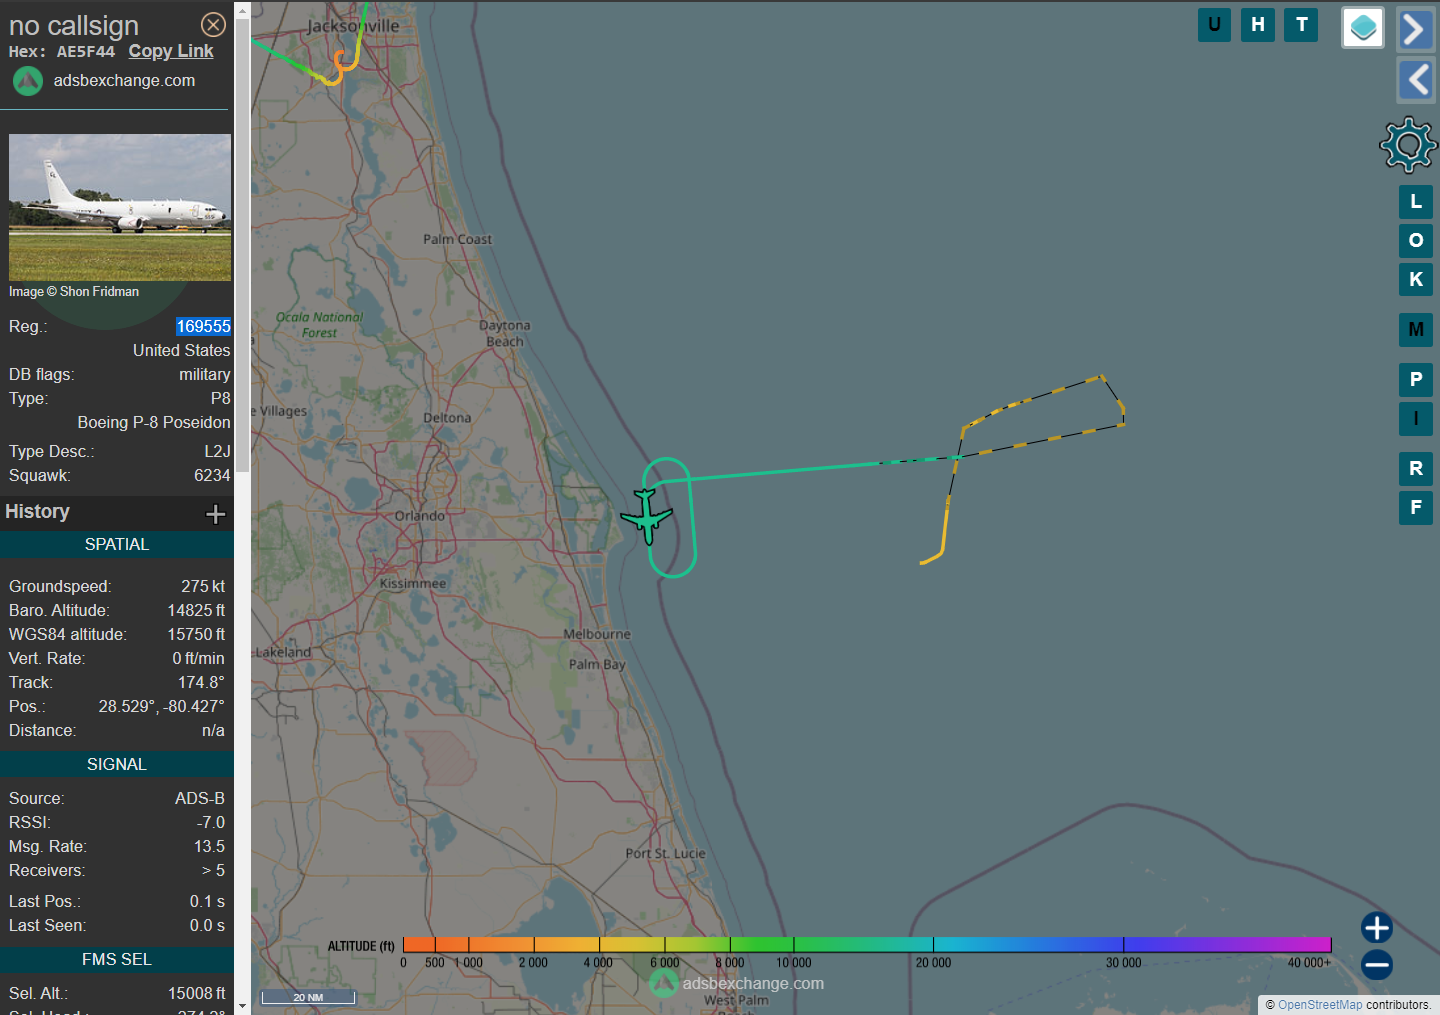Image resolution: width=1440 pixels, height=1015 pixels.
Task: Click the sidebar scrollbar down arrow
Action: 242,1006
